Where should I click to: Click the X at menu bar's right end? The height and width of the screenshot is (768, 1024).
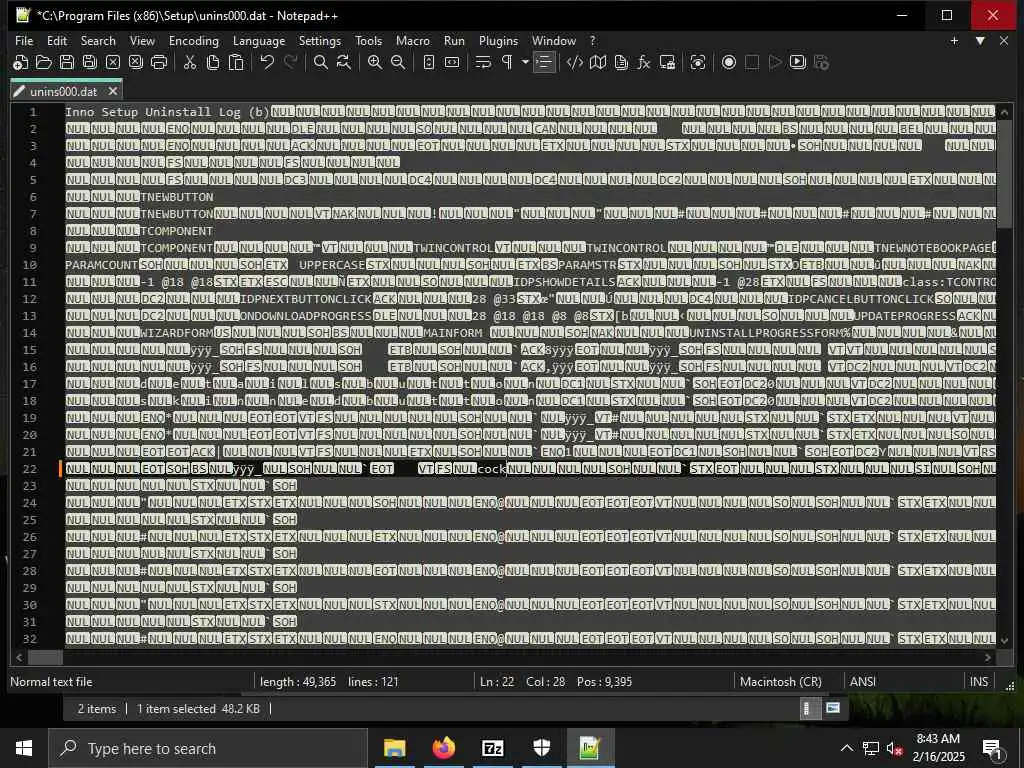pyautogui.click(x=1004, y=40)
